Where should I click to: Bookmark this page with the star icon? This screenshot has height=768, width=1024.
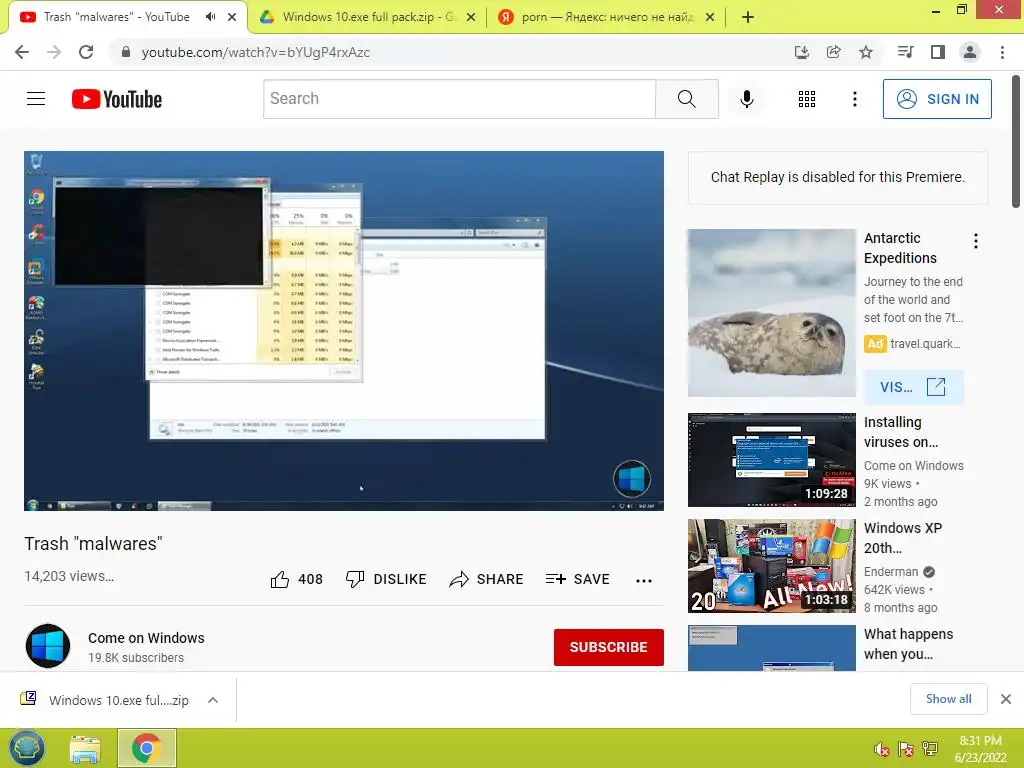(x=865, y=52)
